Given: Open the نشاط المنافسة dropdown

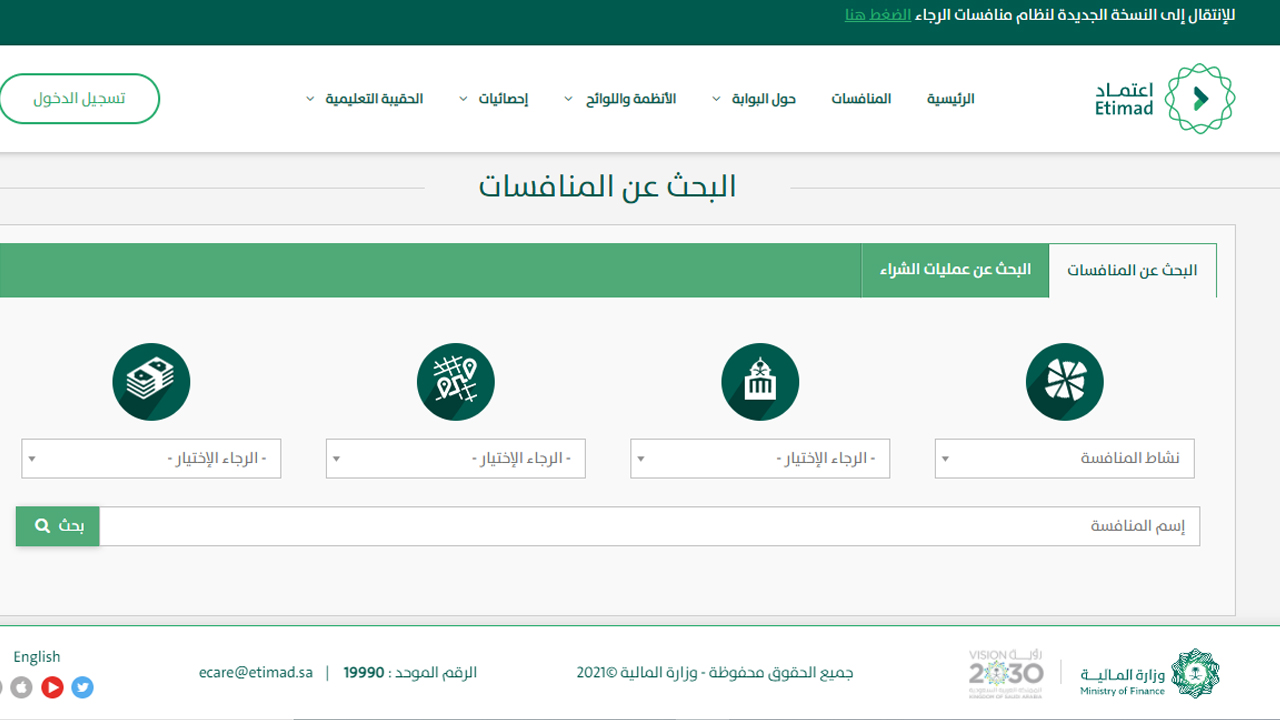Looking at the screenshot, I should (1064, 459).
